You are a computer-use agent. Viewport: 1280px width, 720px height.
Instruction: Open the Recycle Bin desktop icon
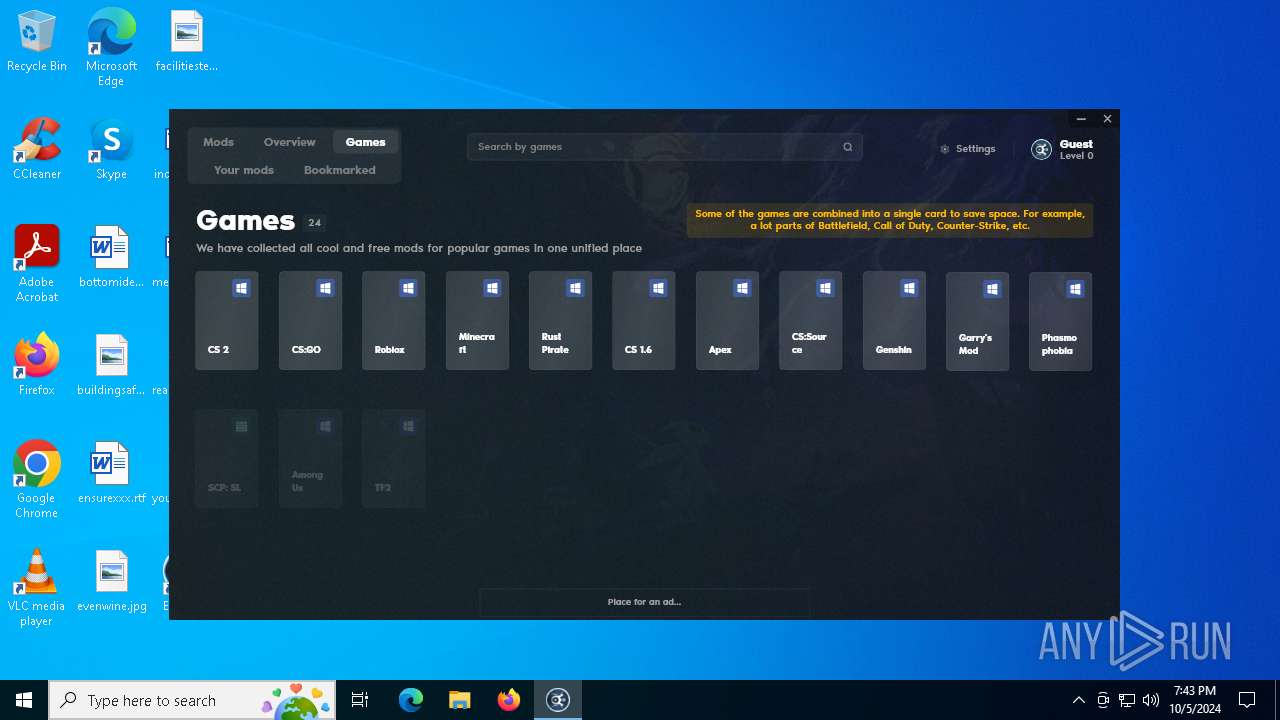[x=37, y=42]
